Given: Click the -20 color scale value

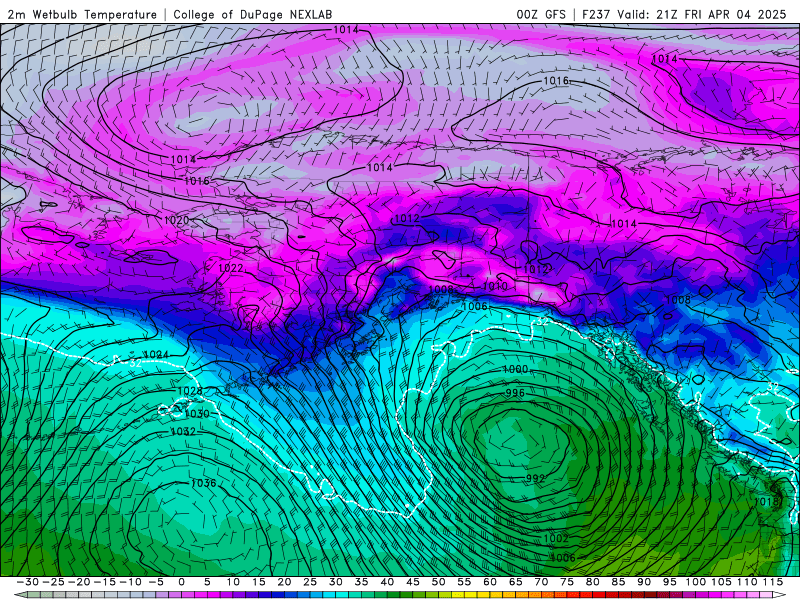Looking at the screenshot, I should tap(79, 582).
